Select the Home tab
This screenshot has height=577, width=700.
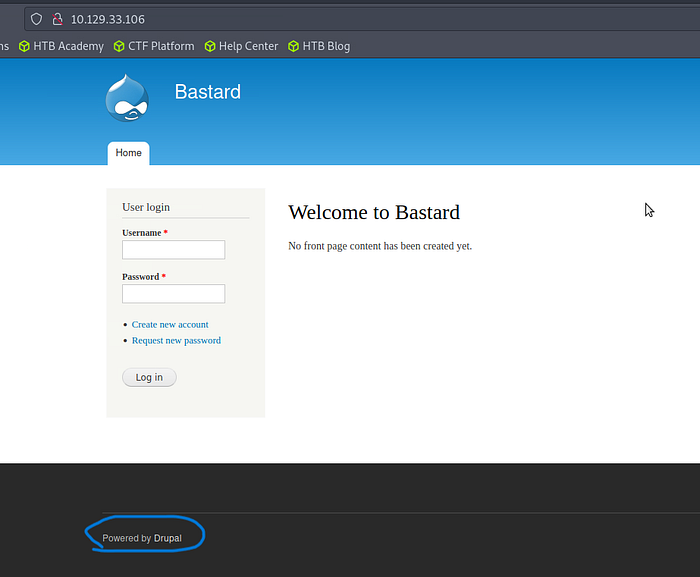click(x=129, y=153)
